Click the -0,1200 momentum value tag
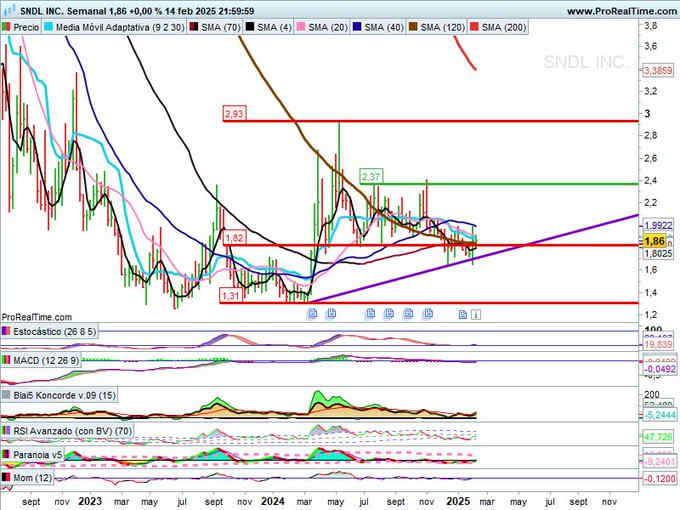This screenshot has width=680, height=510. click(660, 479)
